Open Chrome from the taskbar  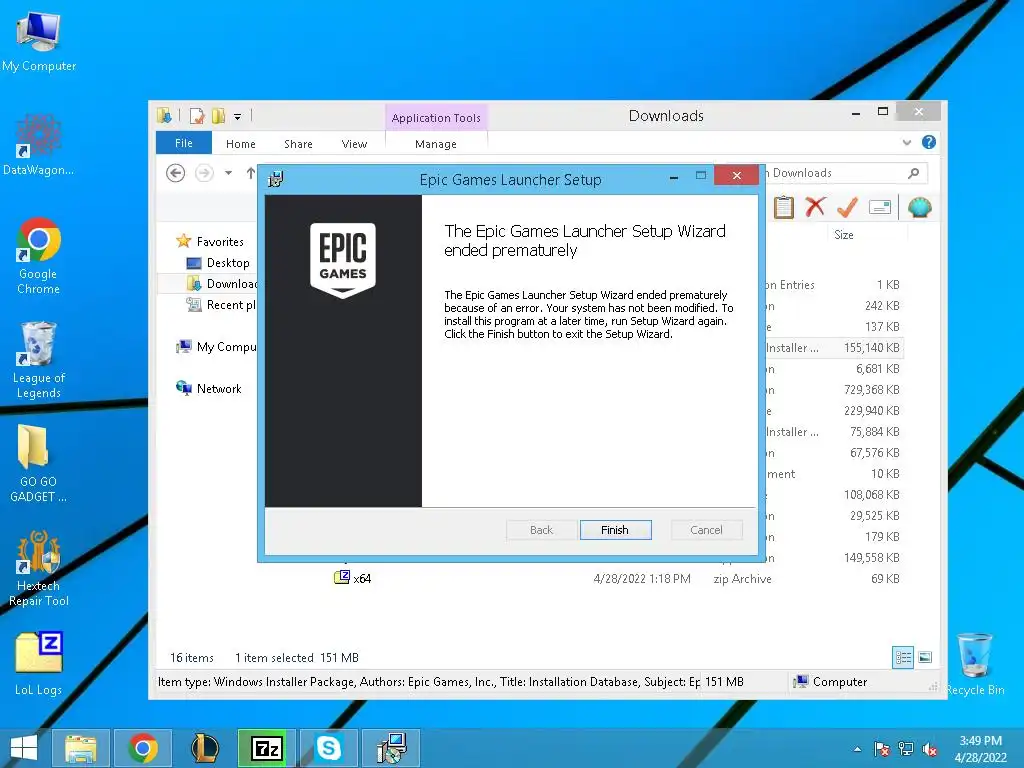143,748
